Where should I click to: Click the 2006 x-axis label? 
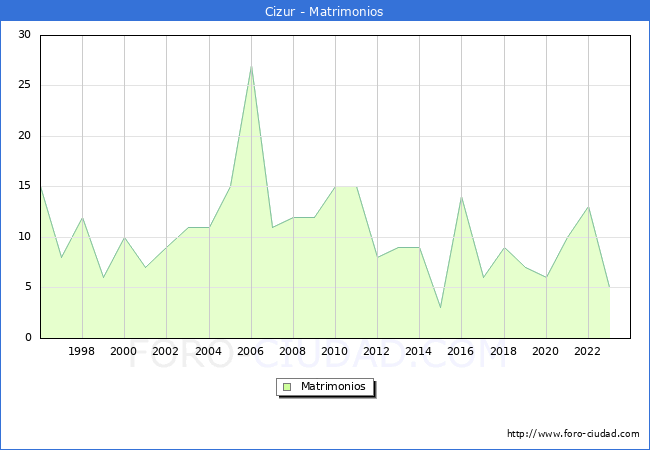pyautogui.click(x=250, y=351)
